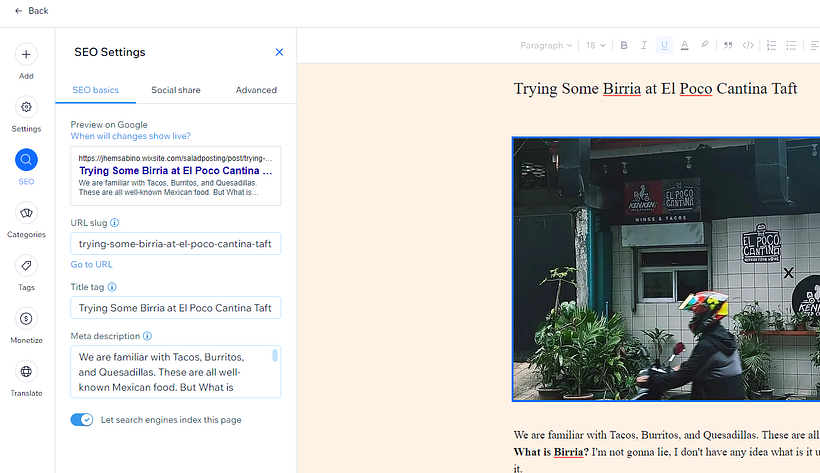This screenshot has height=473, width=820.
Task: Toggle Underline formatting
Action: [664, 46]
